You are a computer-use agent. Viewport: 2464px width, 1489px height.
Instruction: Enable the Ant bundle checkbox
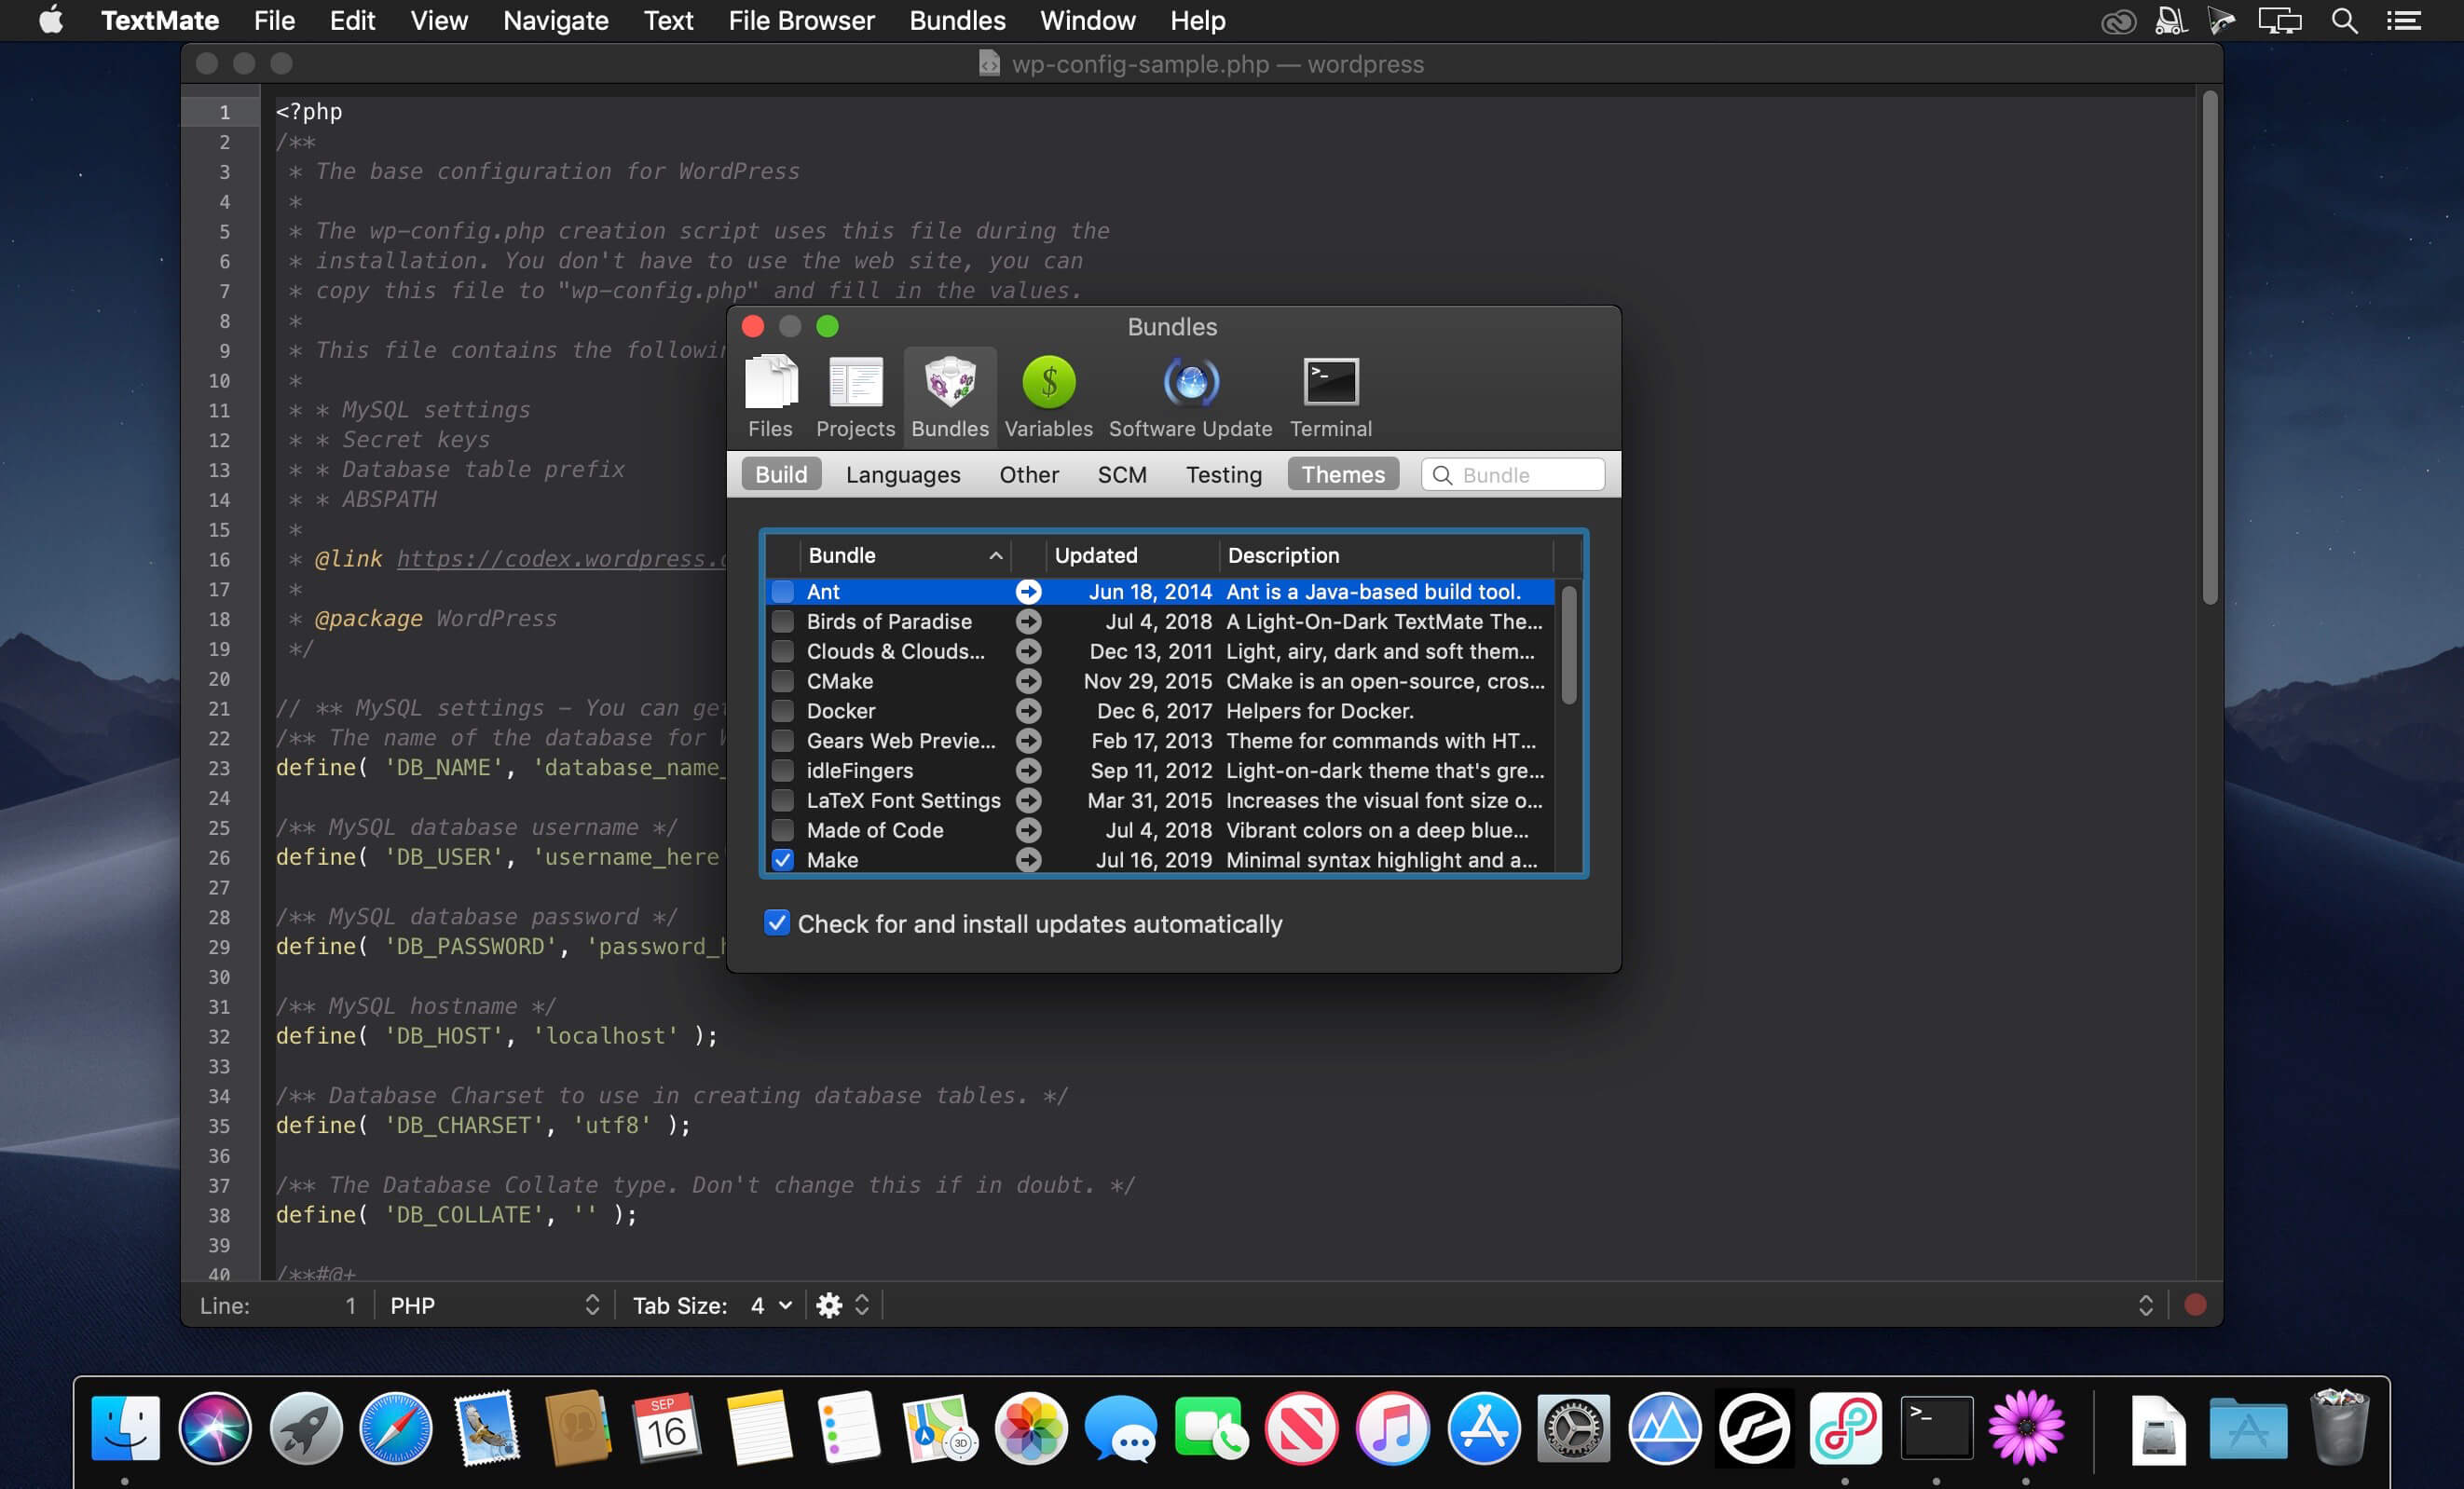click(783, 590)
